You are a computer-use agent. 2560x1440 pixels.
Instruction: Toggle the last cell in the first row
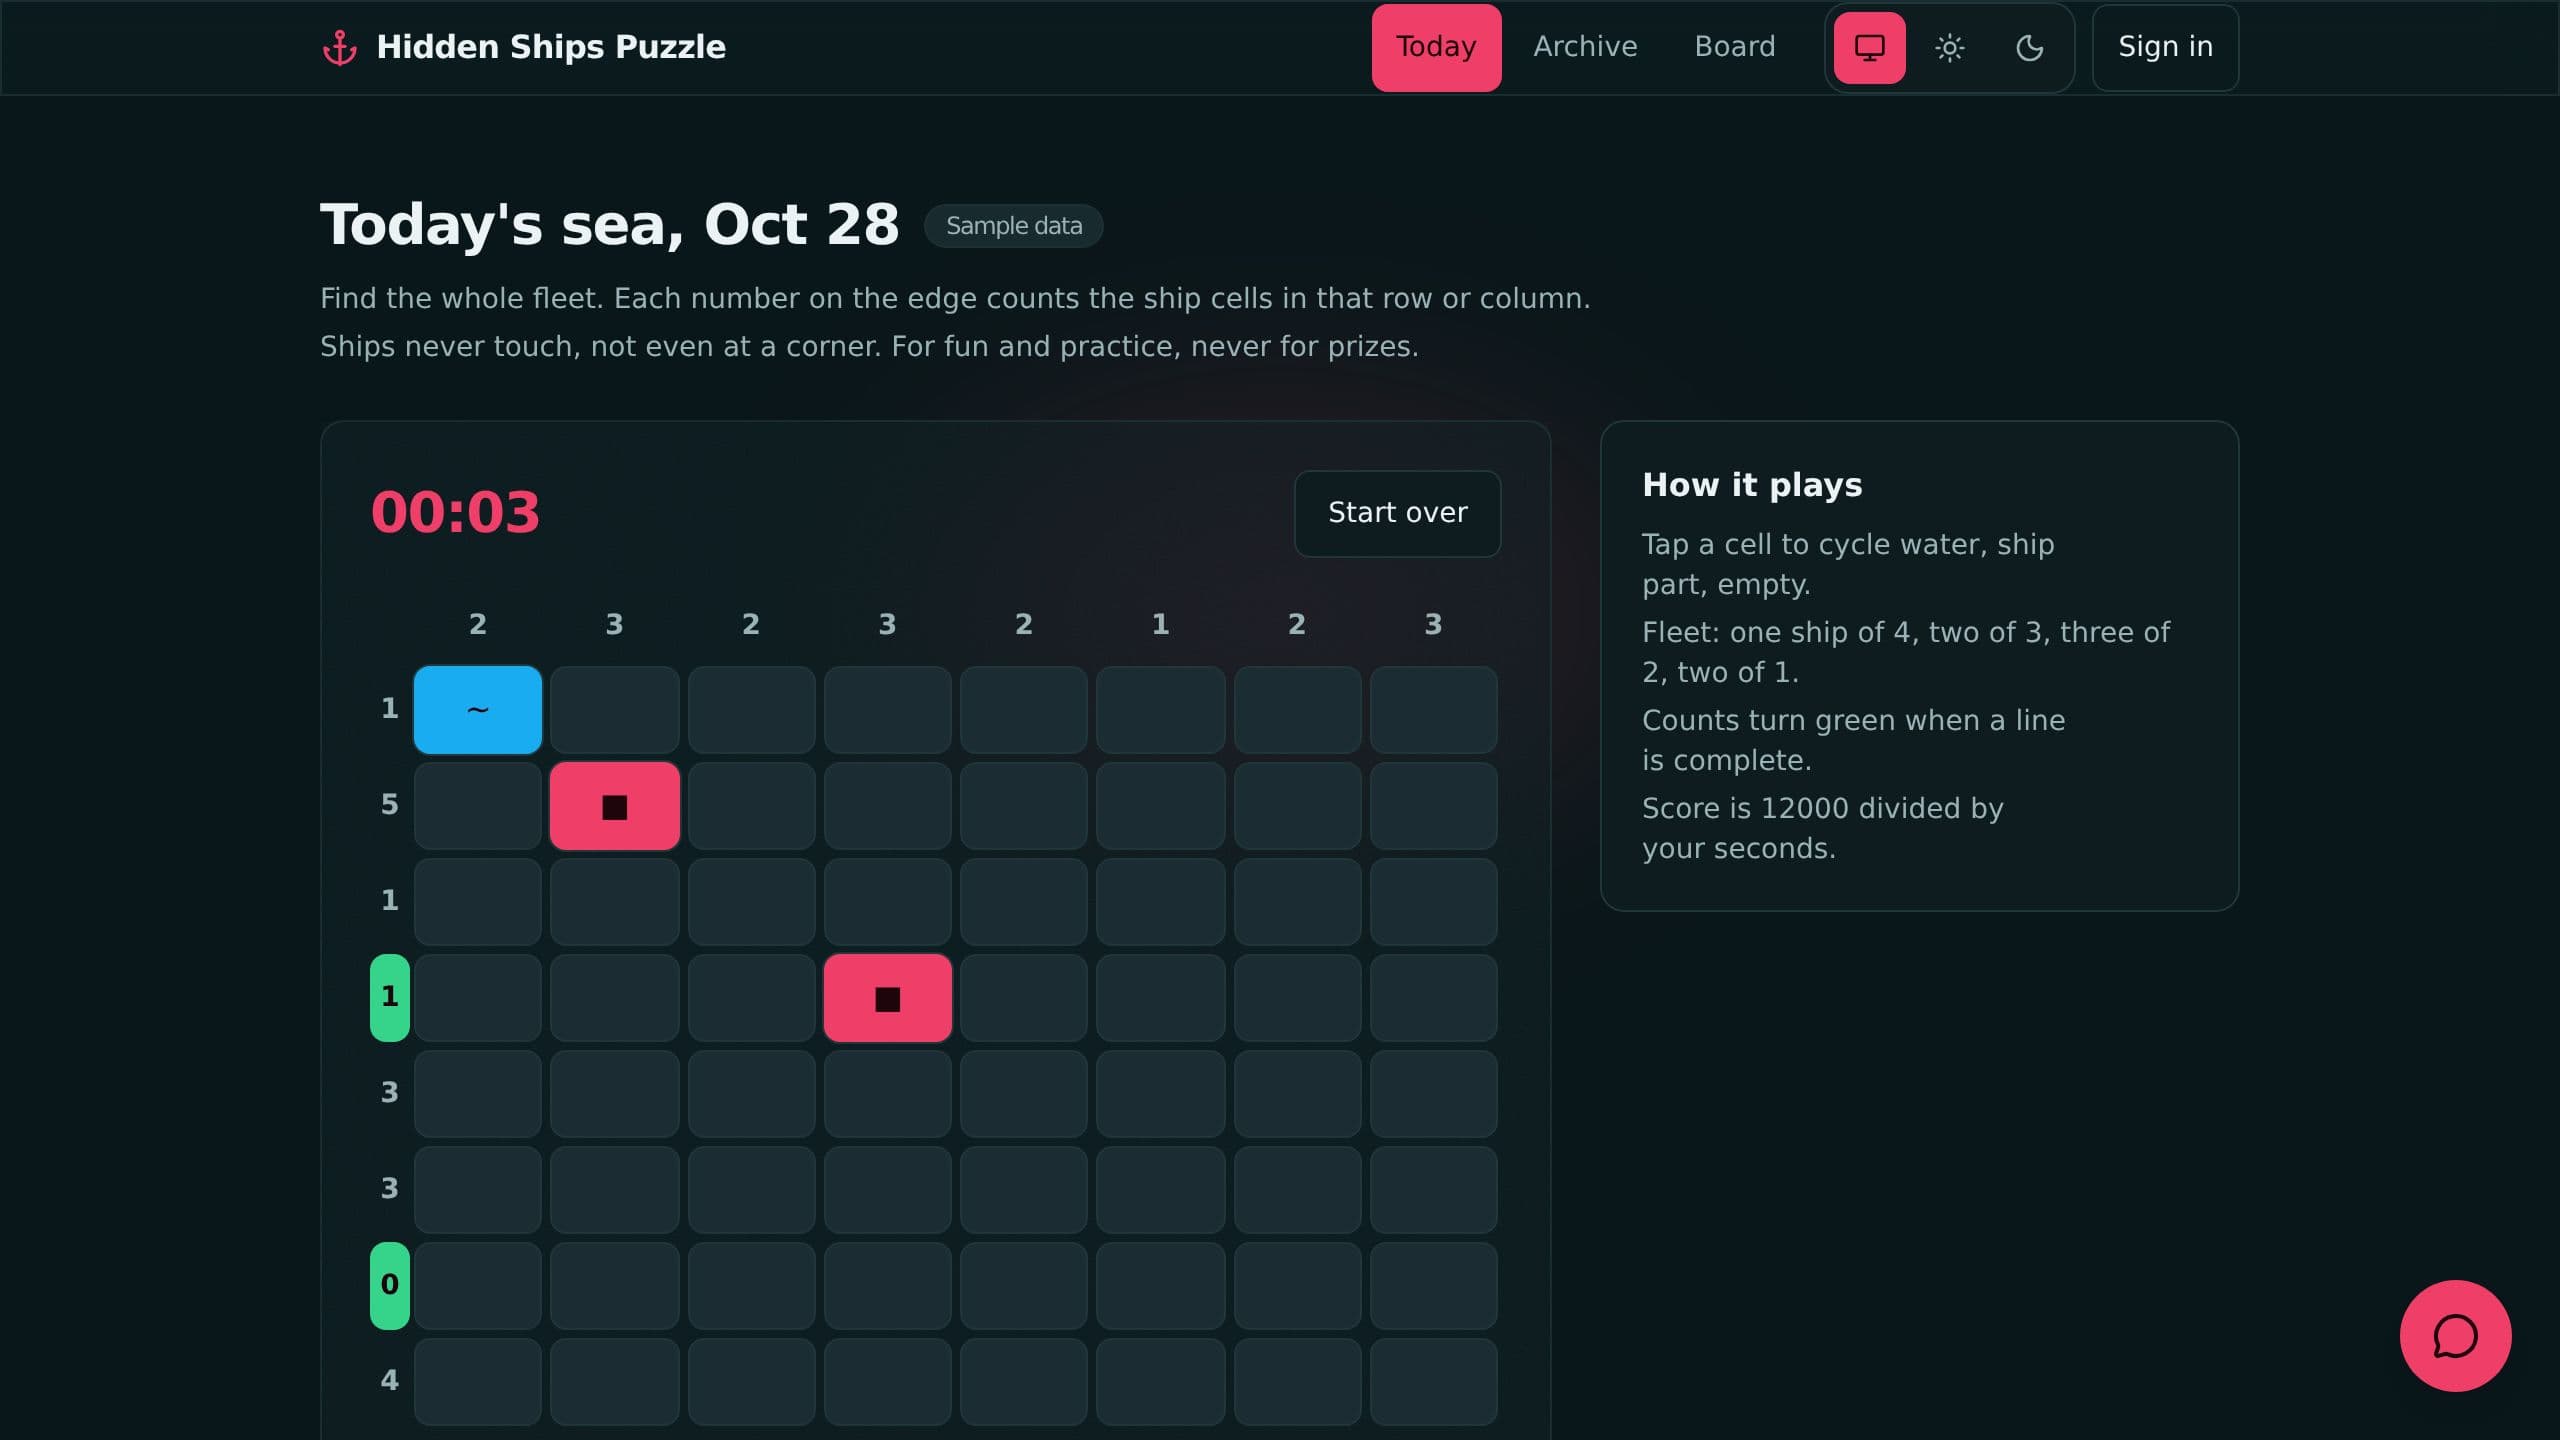(x=1433, y=709)
